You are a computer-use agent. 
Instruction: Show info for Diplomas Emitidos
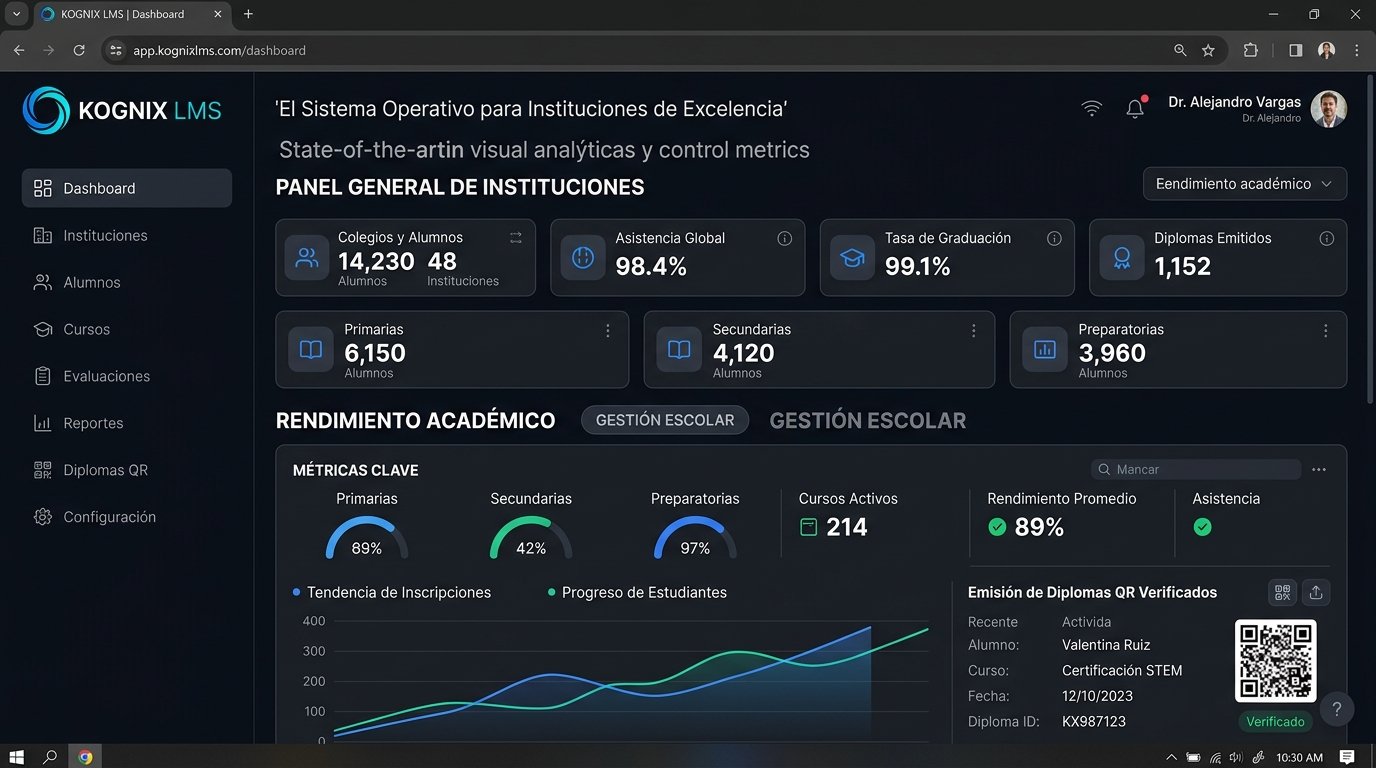tap(1327, 238)
